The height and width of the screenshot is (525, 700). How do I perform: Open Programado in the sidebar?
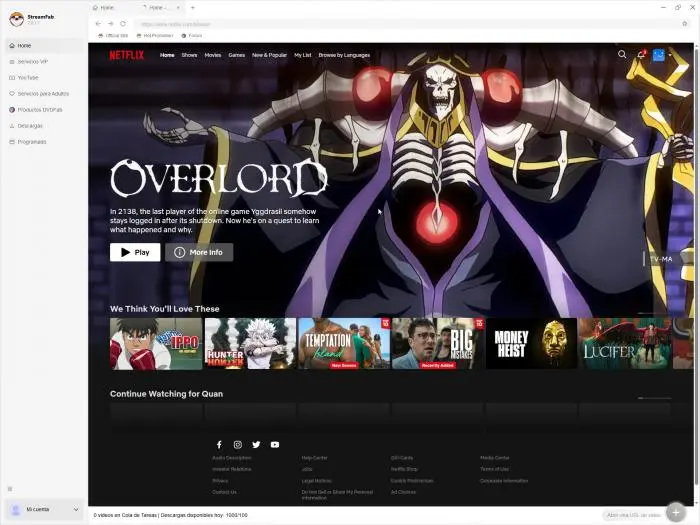click(45, 142)
